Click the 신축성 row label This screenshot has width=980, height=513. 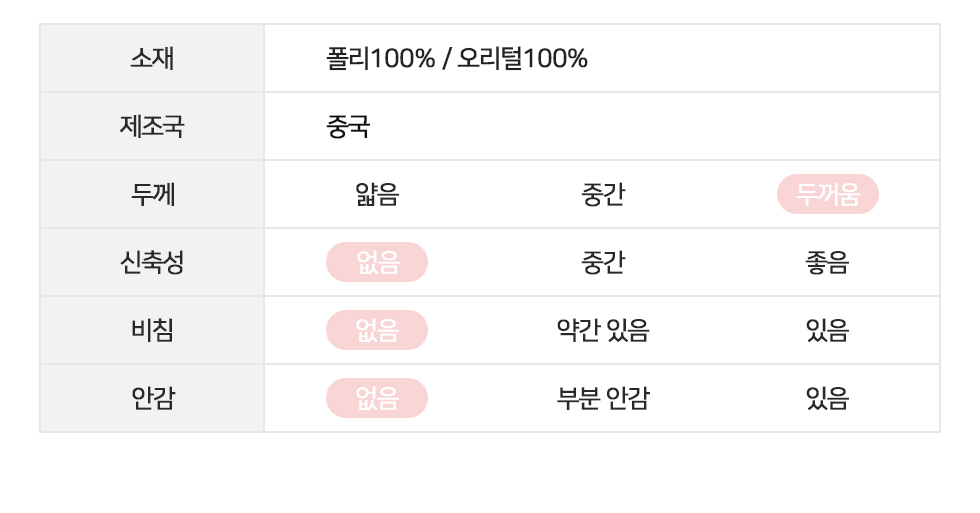coord(152,262)
